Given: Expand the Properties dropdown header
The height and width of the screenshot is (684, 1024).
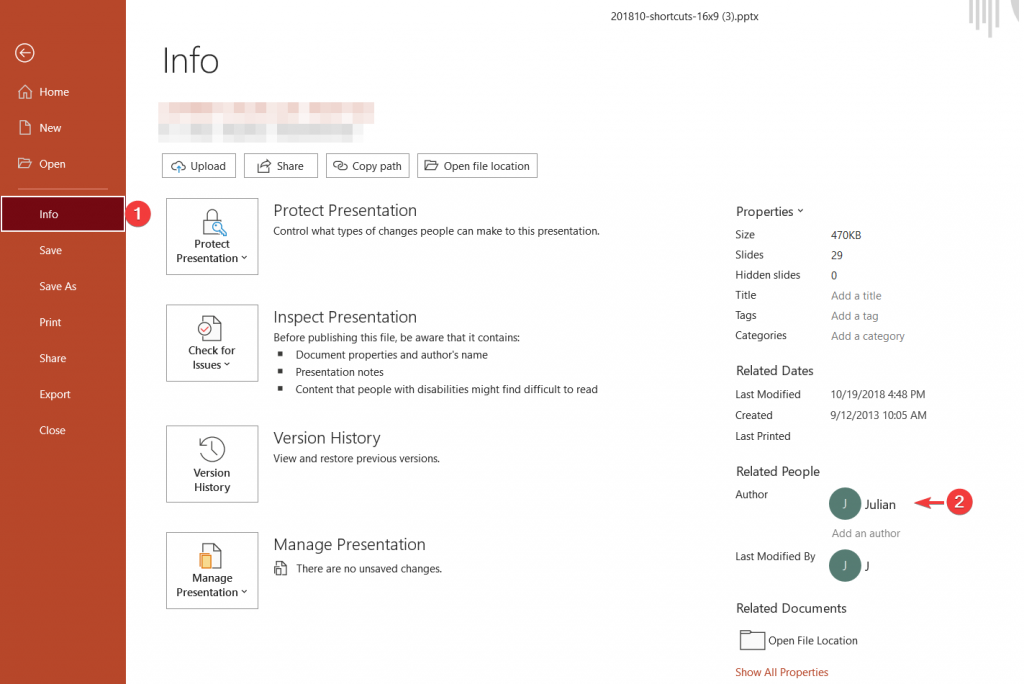Looking at the screenshot, I should (769, 212).
